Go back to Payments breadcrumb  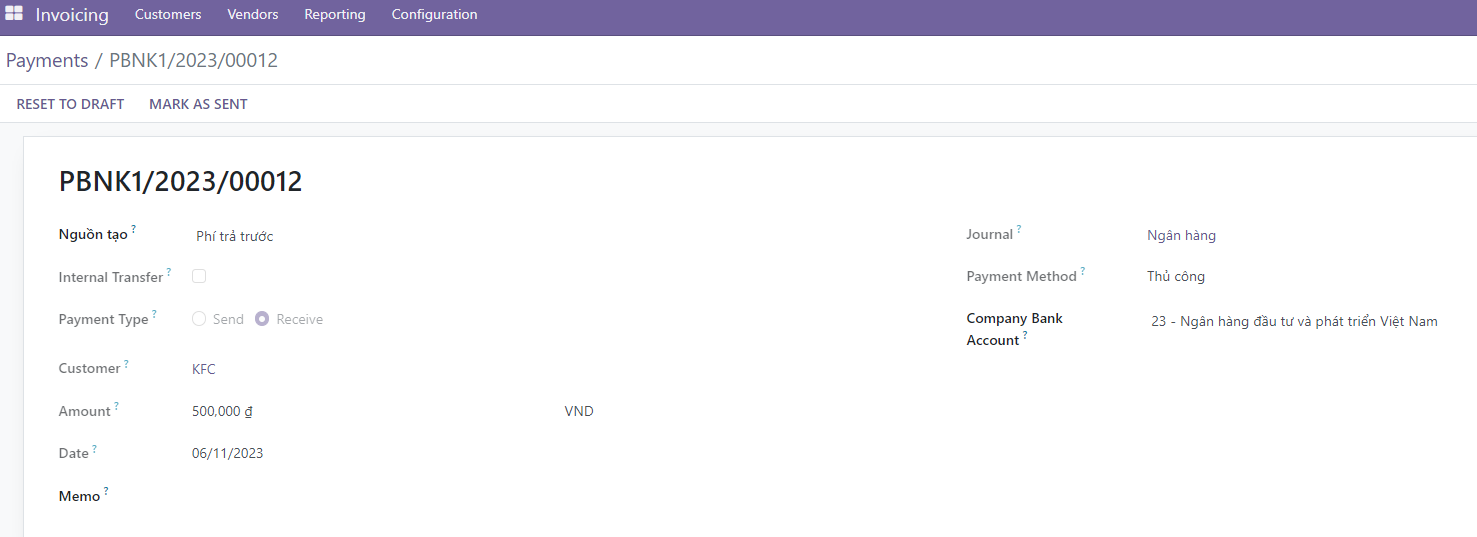[47, 61]
